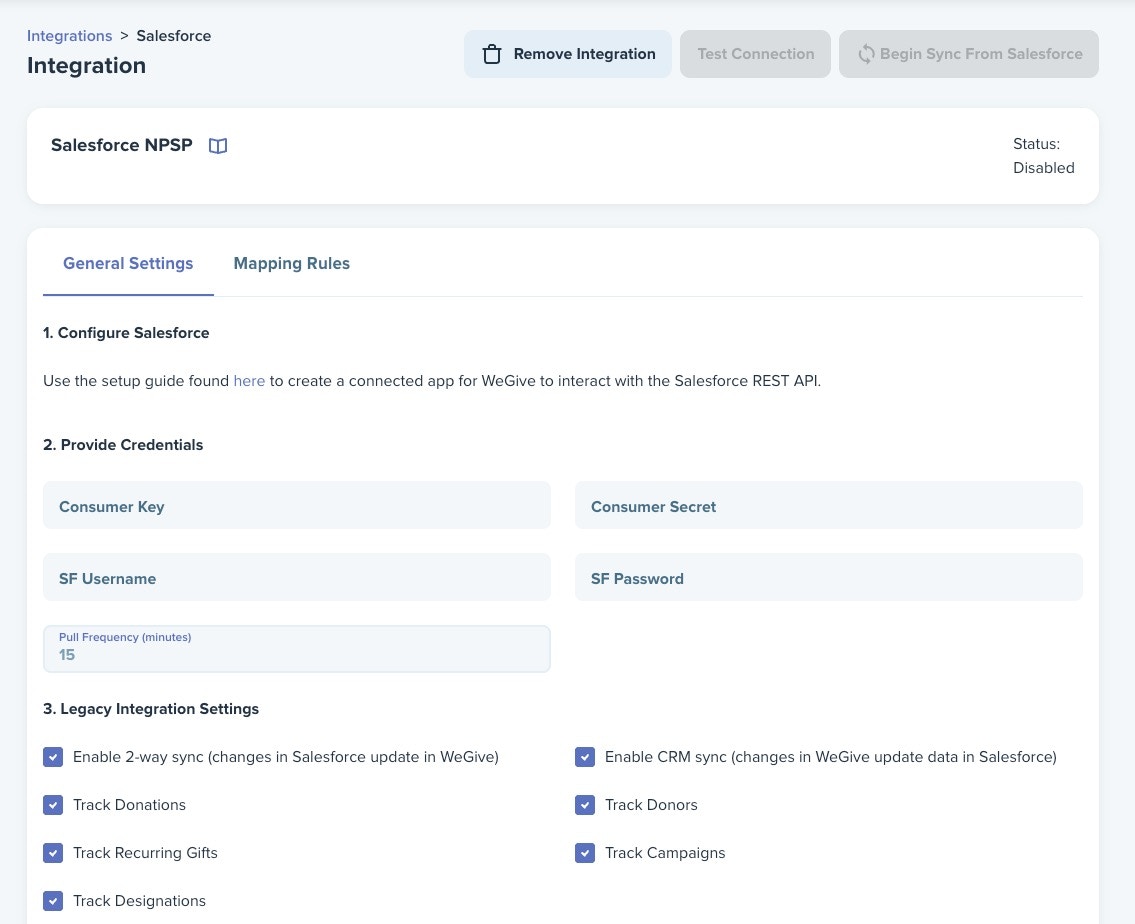Select the General Settings tab
The width and height of the screenshot is (1135, 924).
pyautogui.click(x=128, y=263)
